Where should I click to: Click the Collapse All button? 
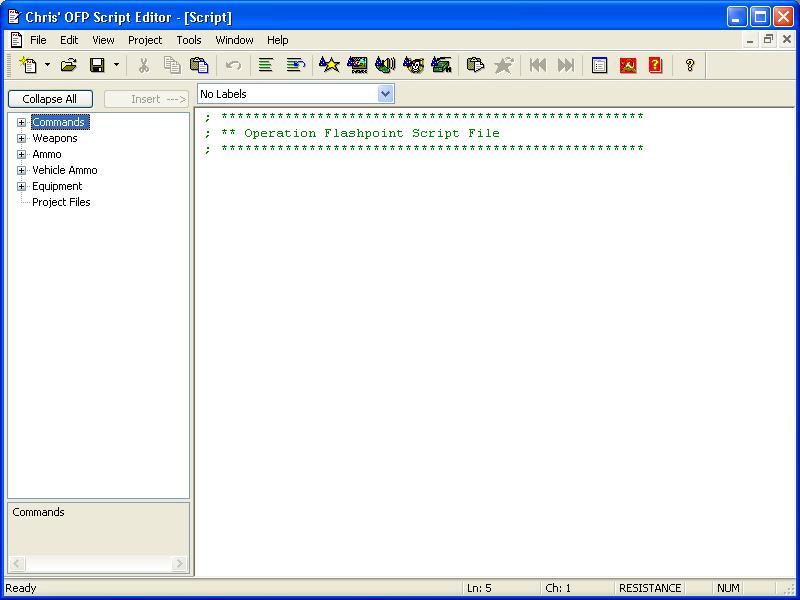pos(50,99)
